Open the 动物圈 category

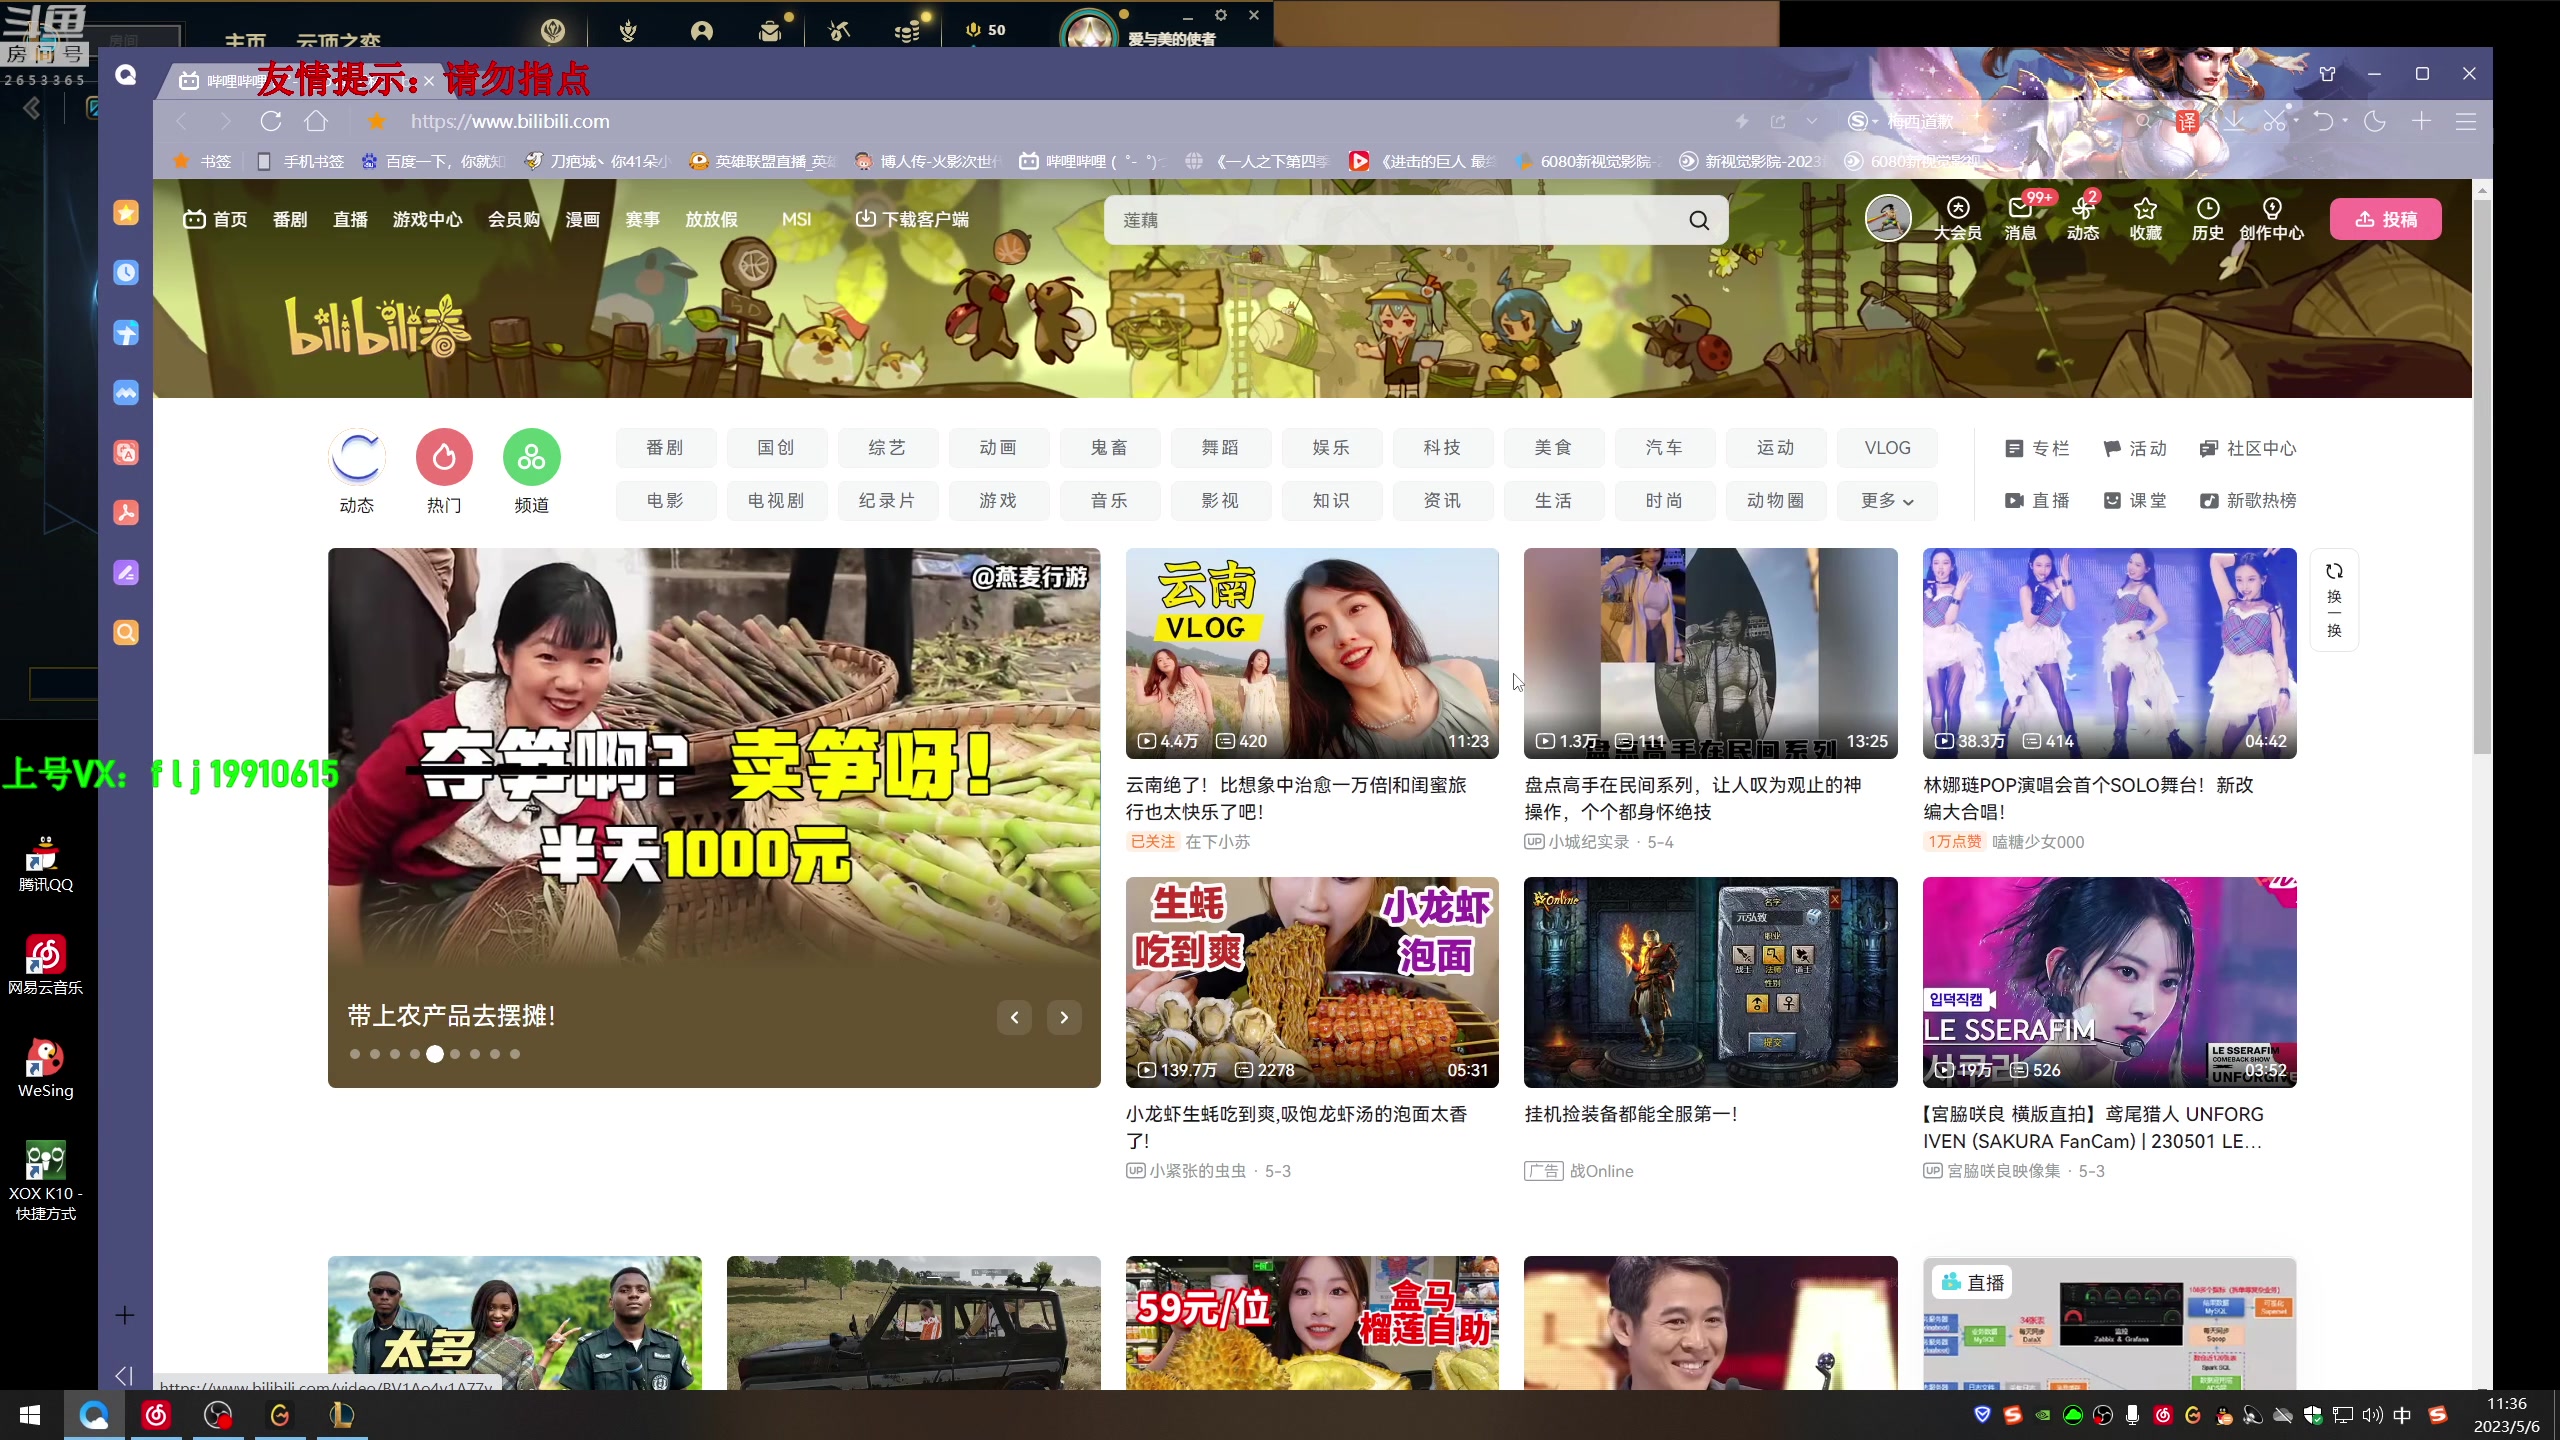click(1775, 500)
